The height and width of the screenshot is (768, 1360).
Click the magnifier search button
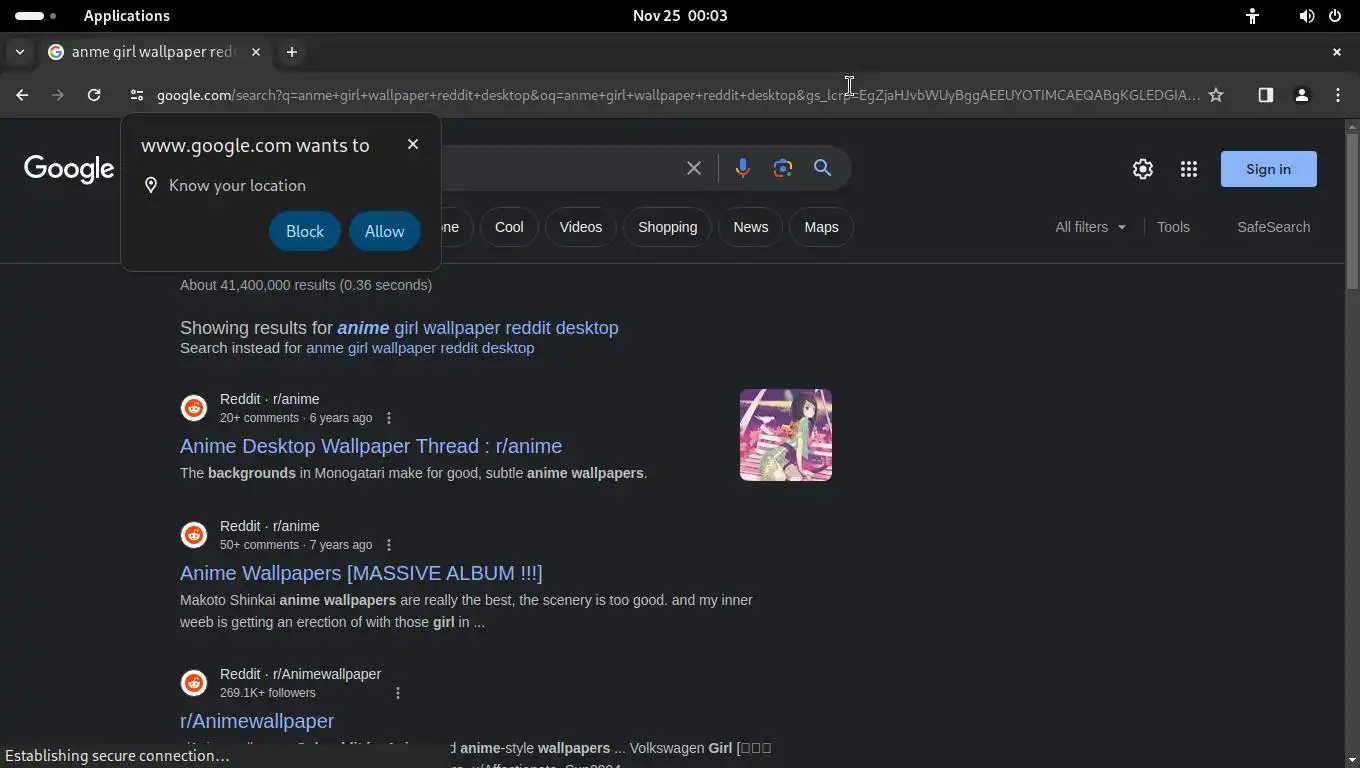823,168
